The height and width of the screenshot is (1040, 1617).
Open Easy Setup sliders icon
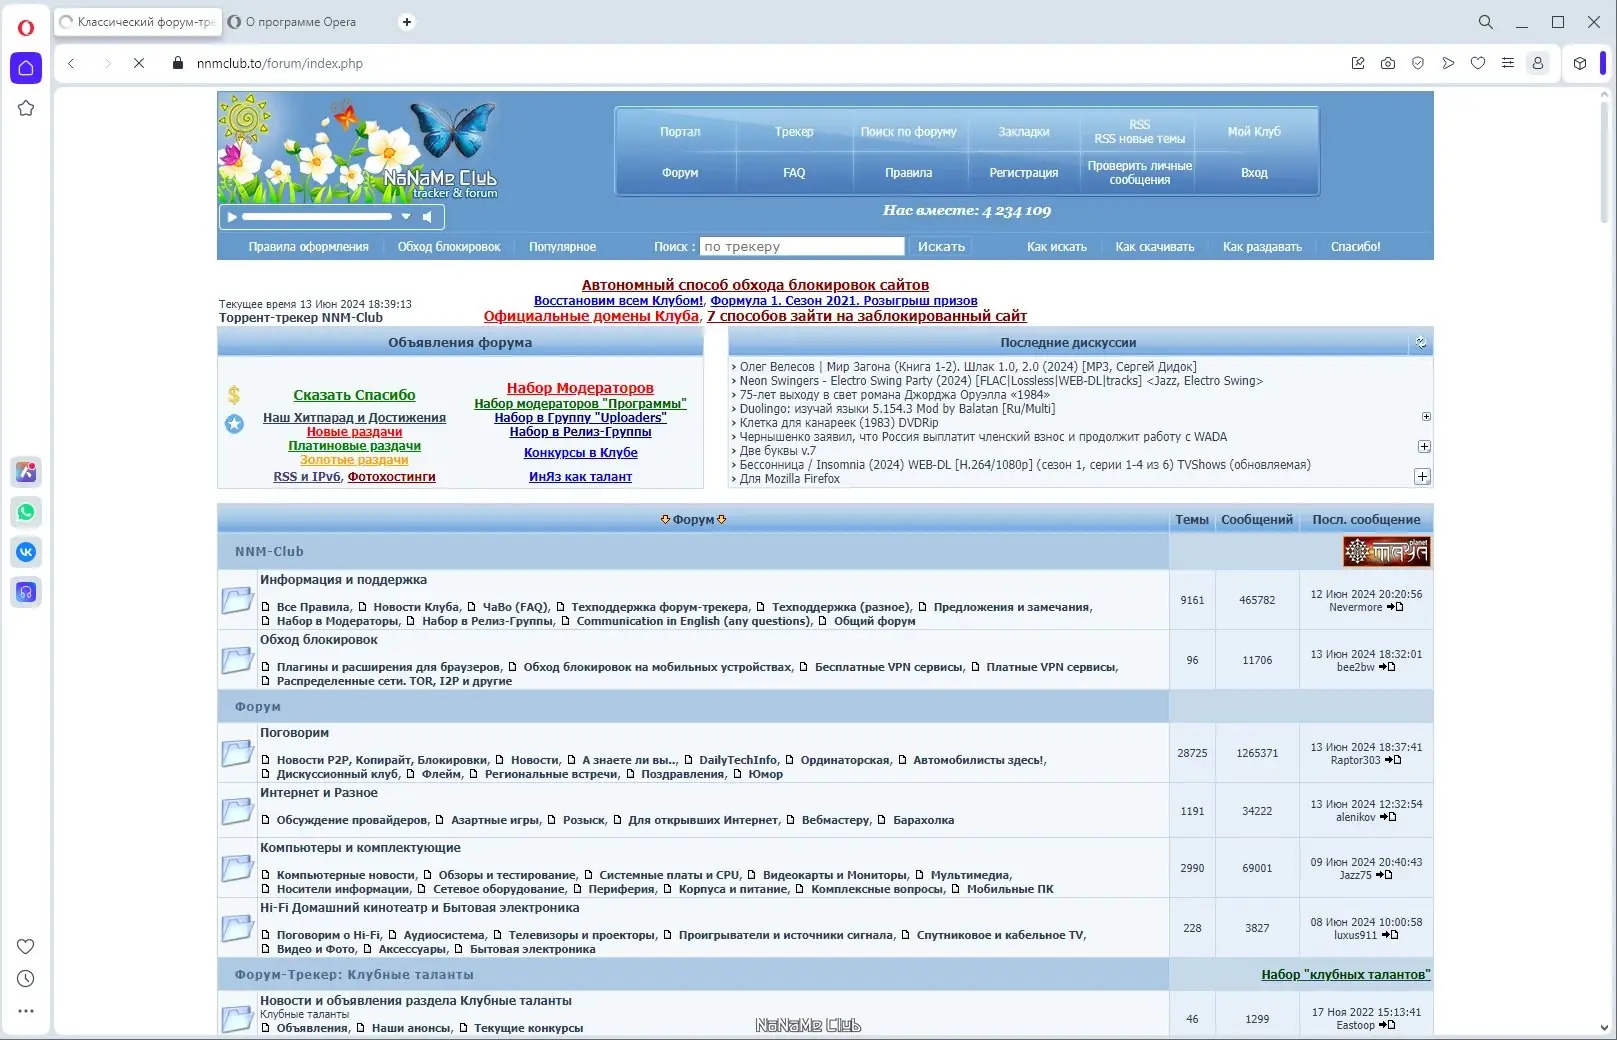(1508, 63)
